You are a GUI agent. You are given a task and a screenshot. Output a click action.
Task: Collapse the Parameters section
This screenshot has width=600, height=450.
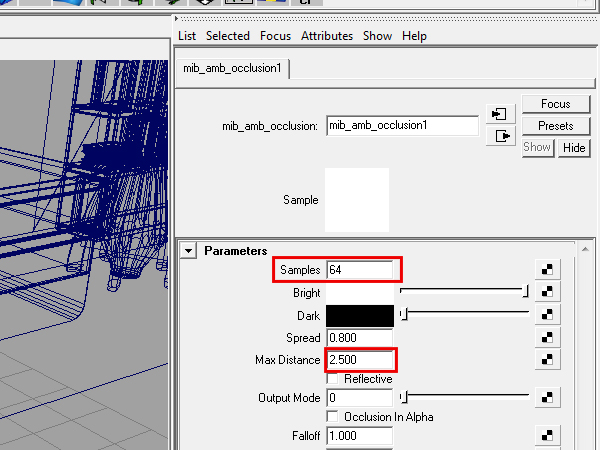188,251
